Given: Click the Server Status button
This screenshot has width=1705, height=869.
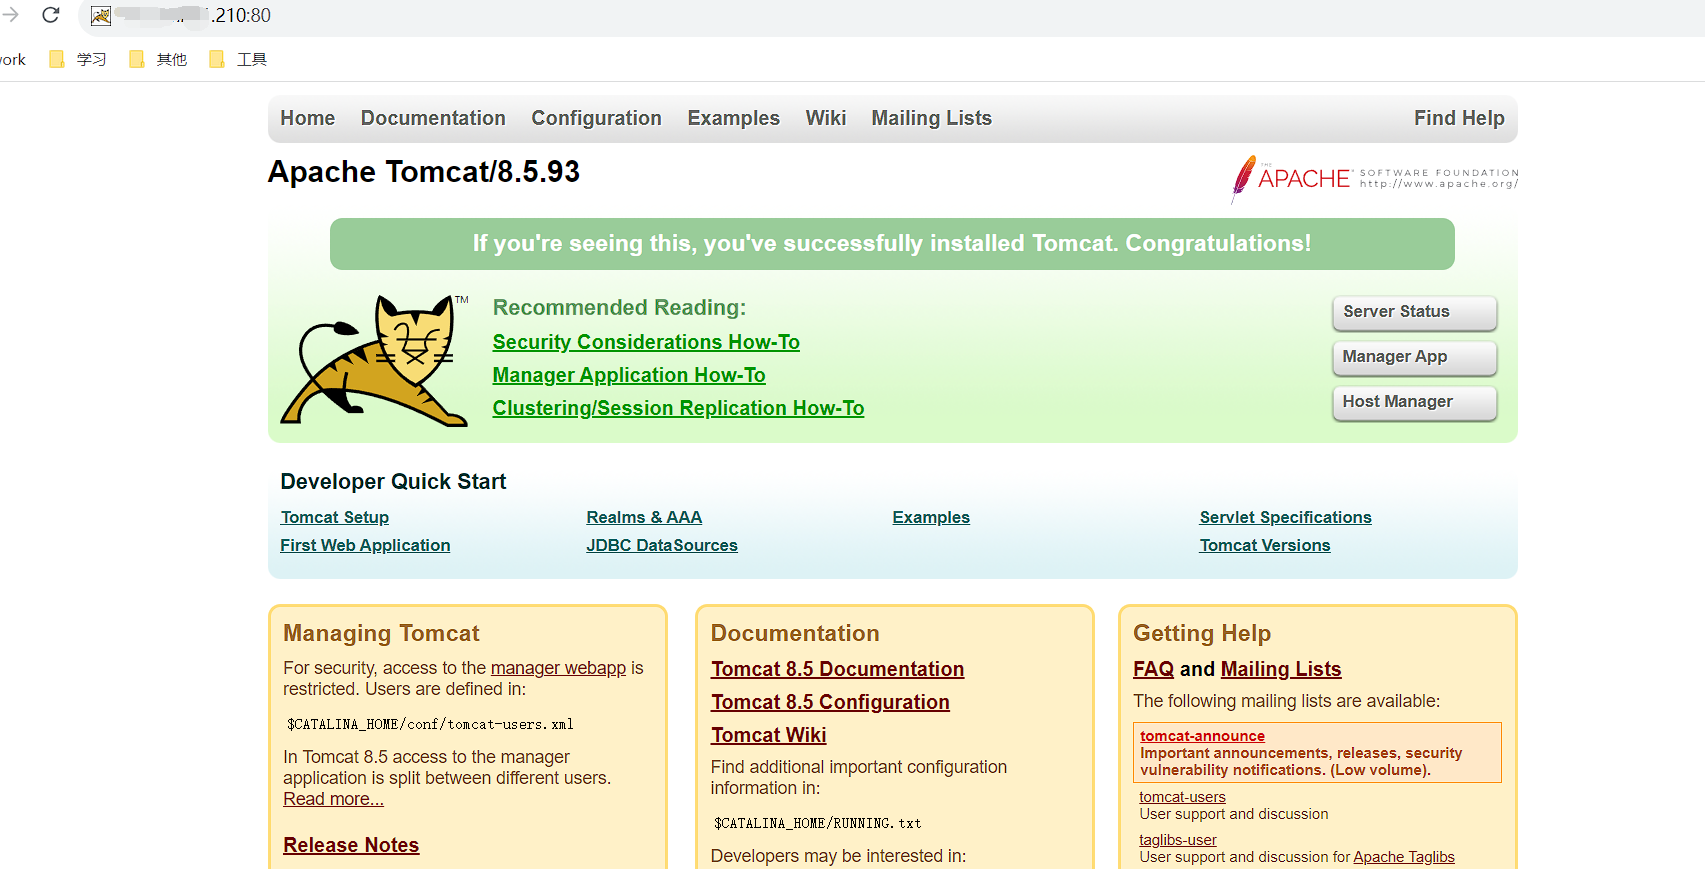Looking at the screenshot, I should [x=1414, y=312].
